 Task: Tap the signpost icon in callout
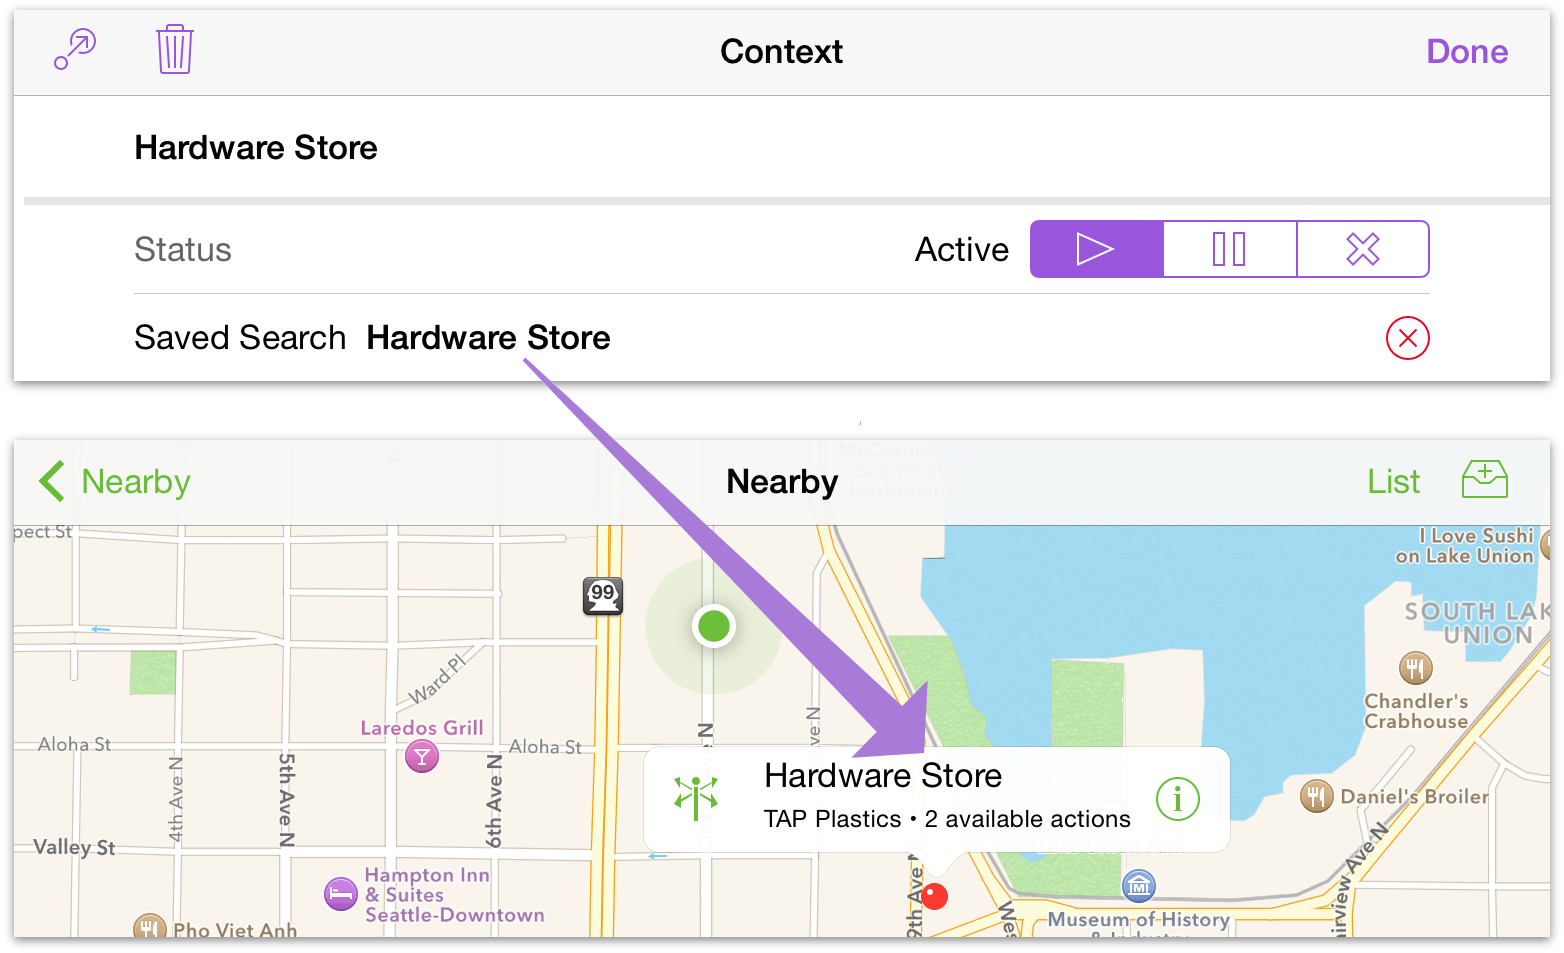696,798
